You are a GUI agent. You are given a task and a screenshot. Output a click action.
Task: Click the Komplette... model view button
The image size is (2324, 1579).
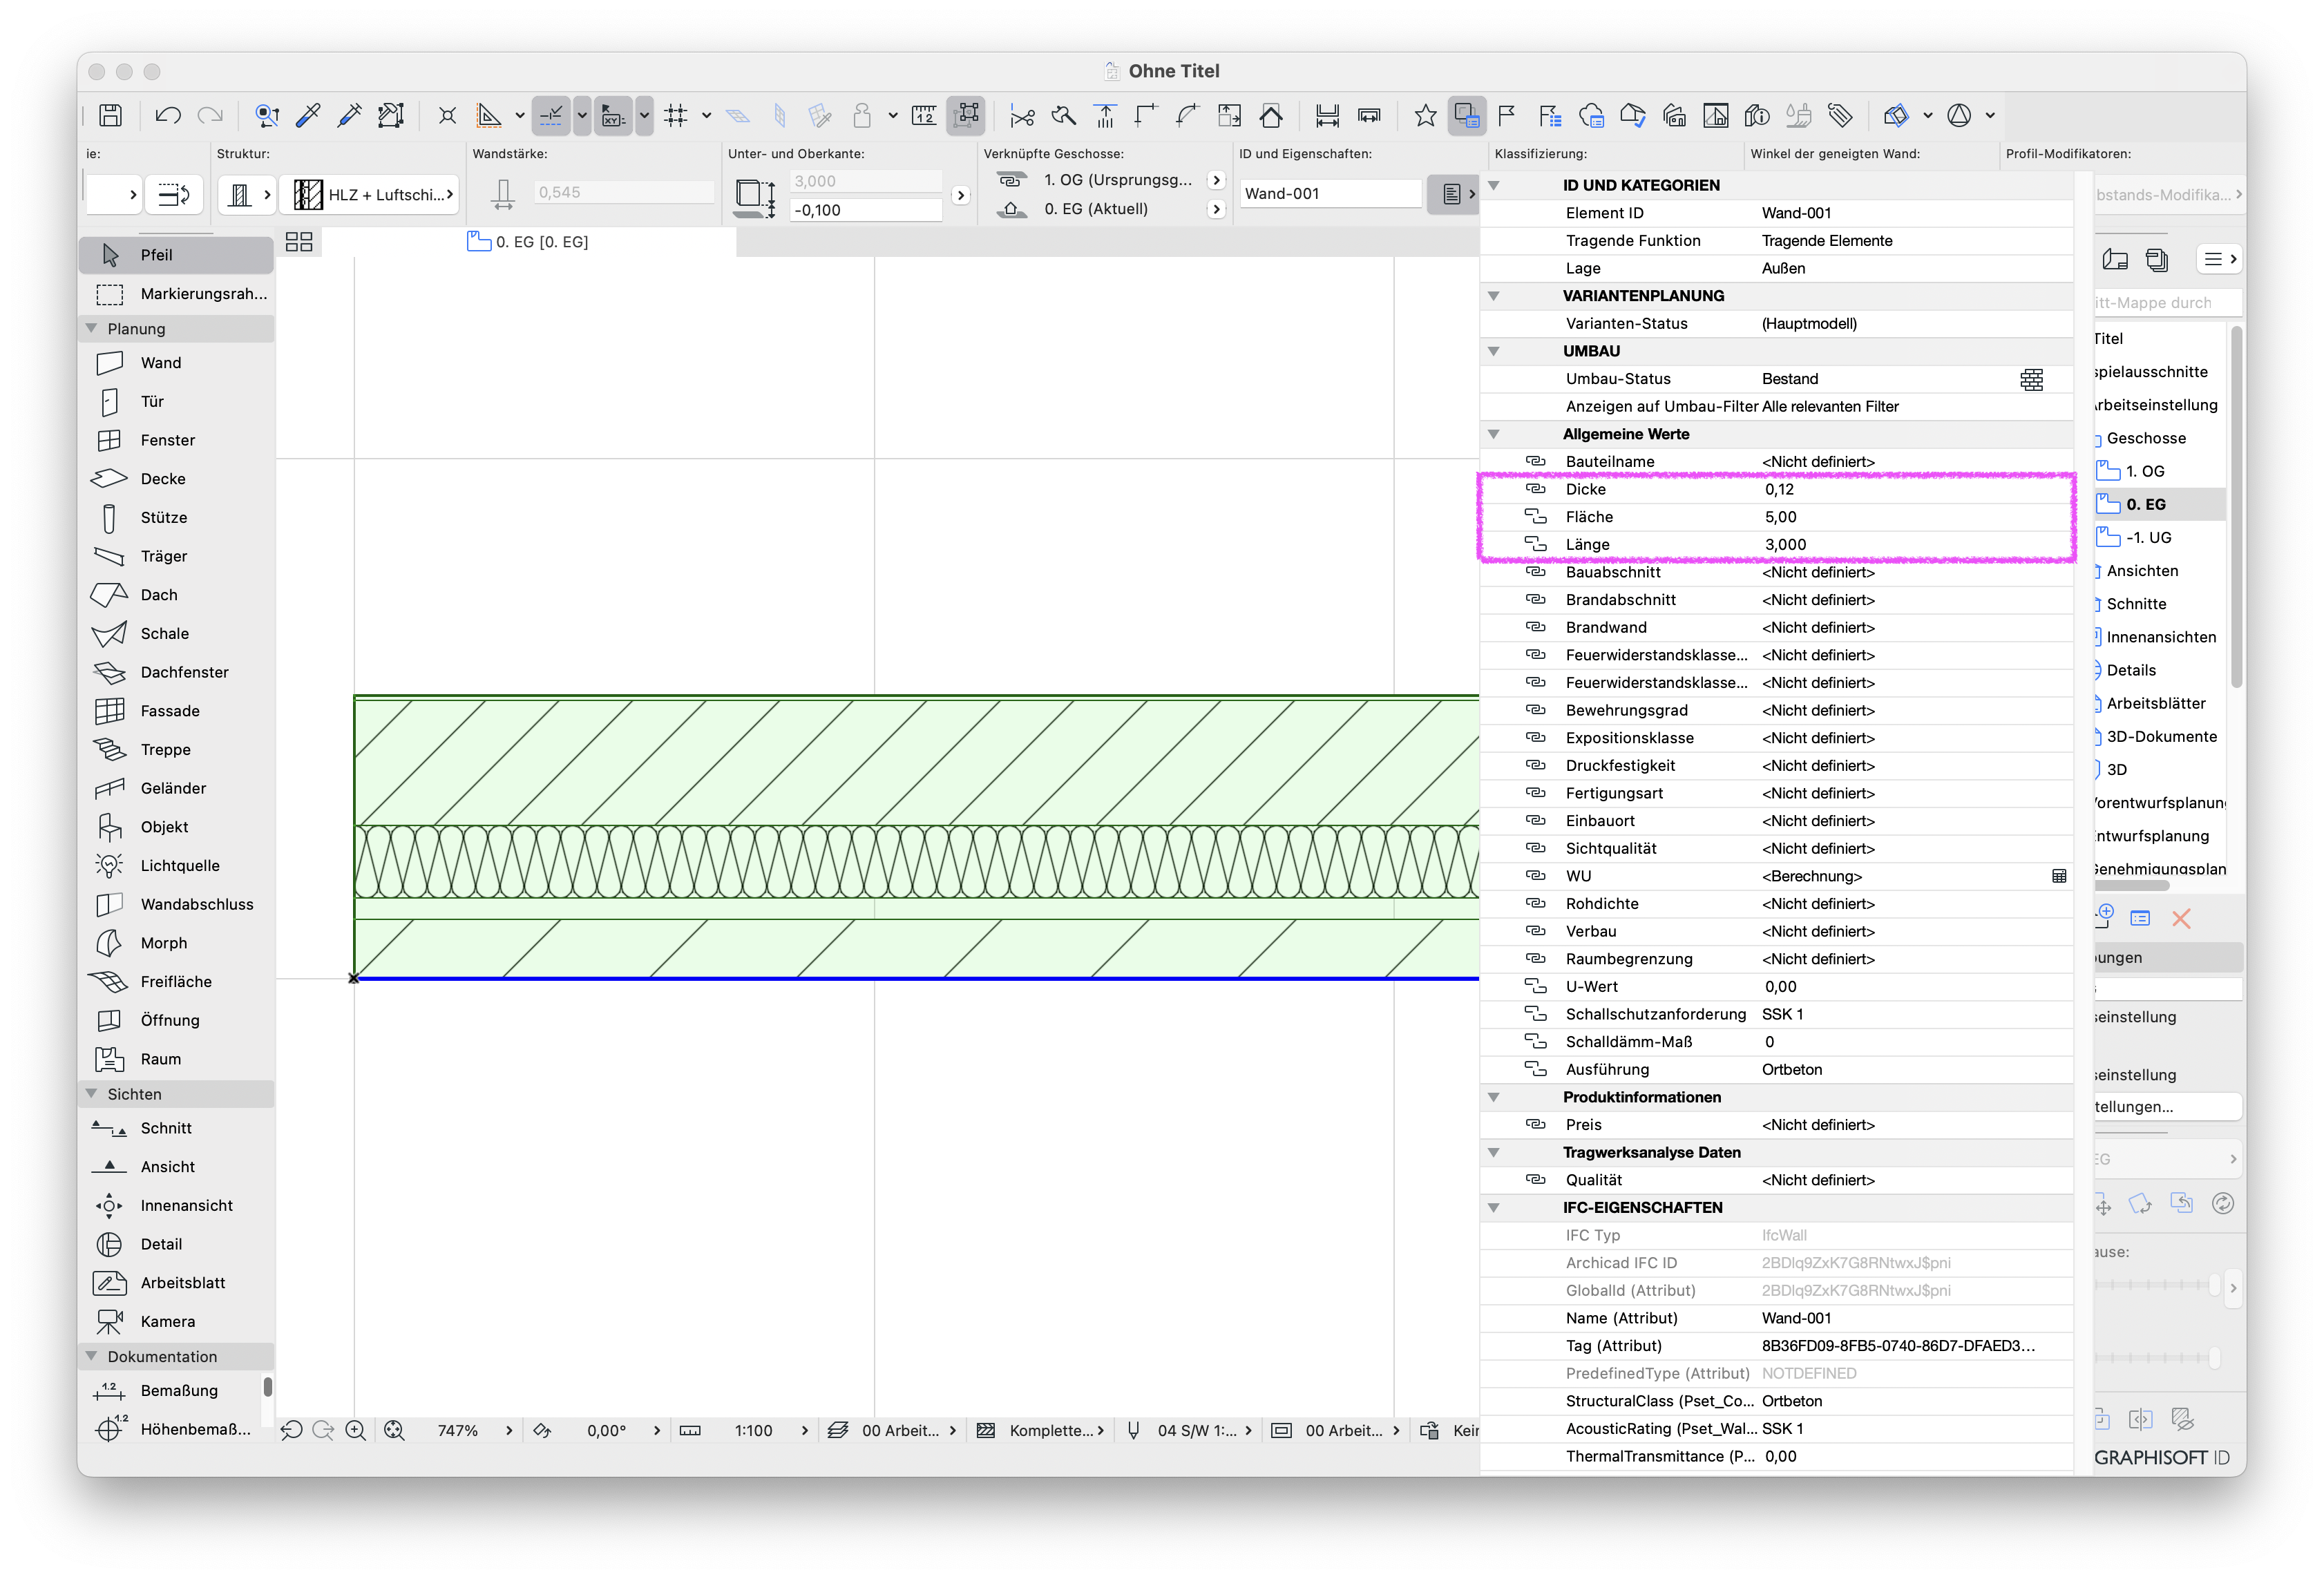point(1040,1431)
